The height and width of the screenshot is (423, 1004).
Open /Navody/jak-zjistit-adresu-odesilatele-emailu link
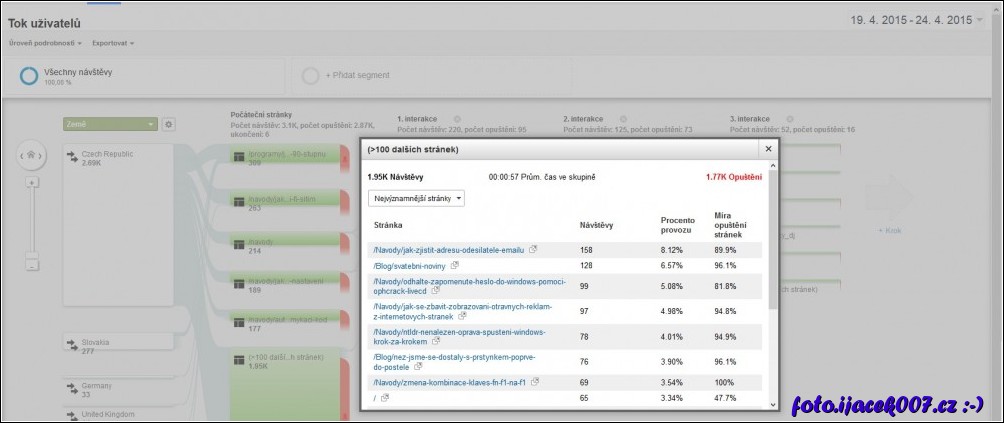click(447, 249)
